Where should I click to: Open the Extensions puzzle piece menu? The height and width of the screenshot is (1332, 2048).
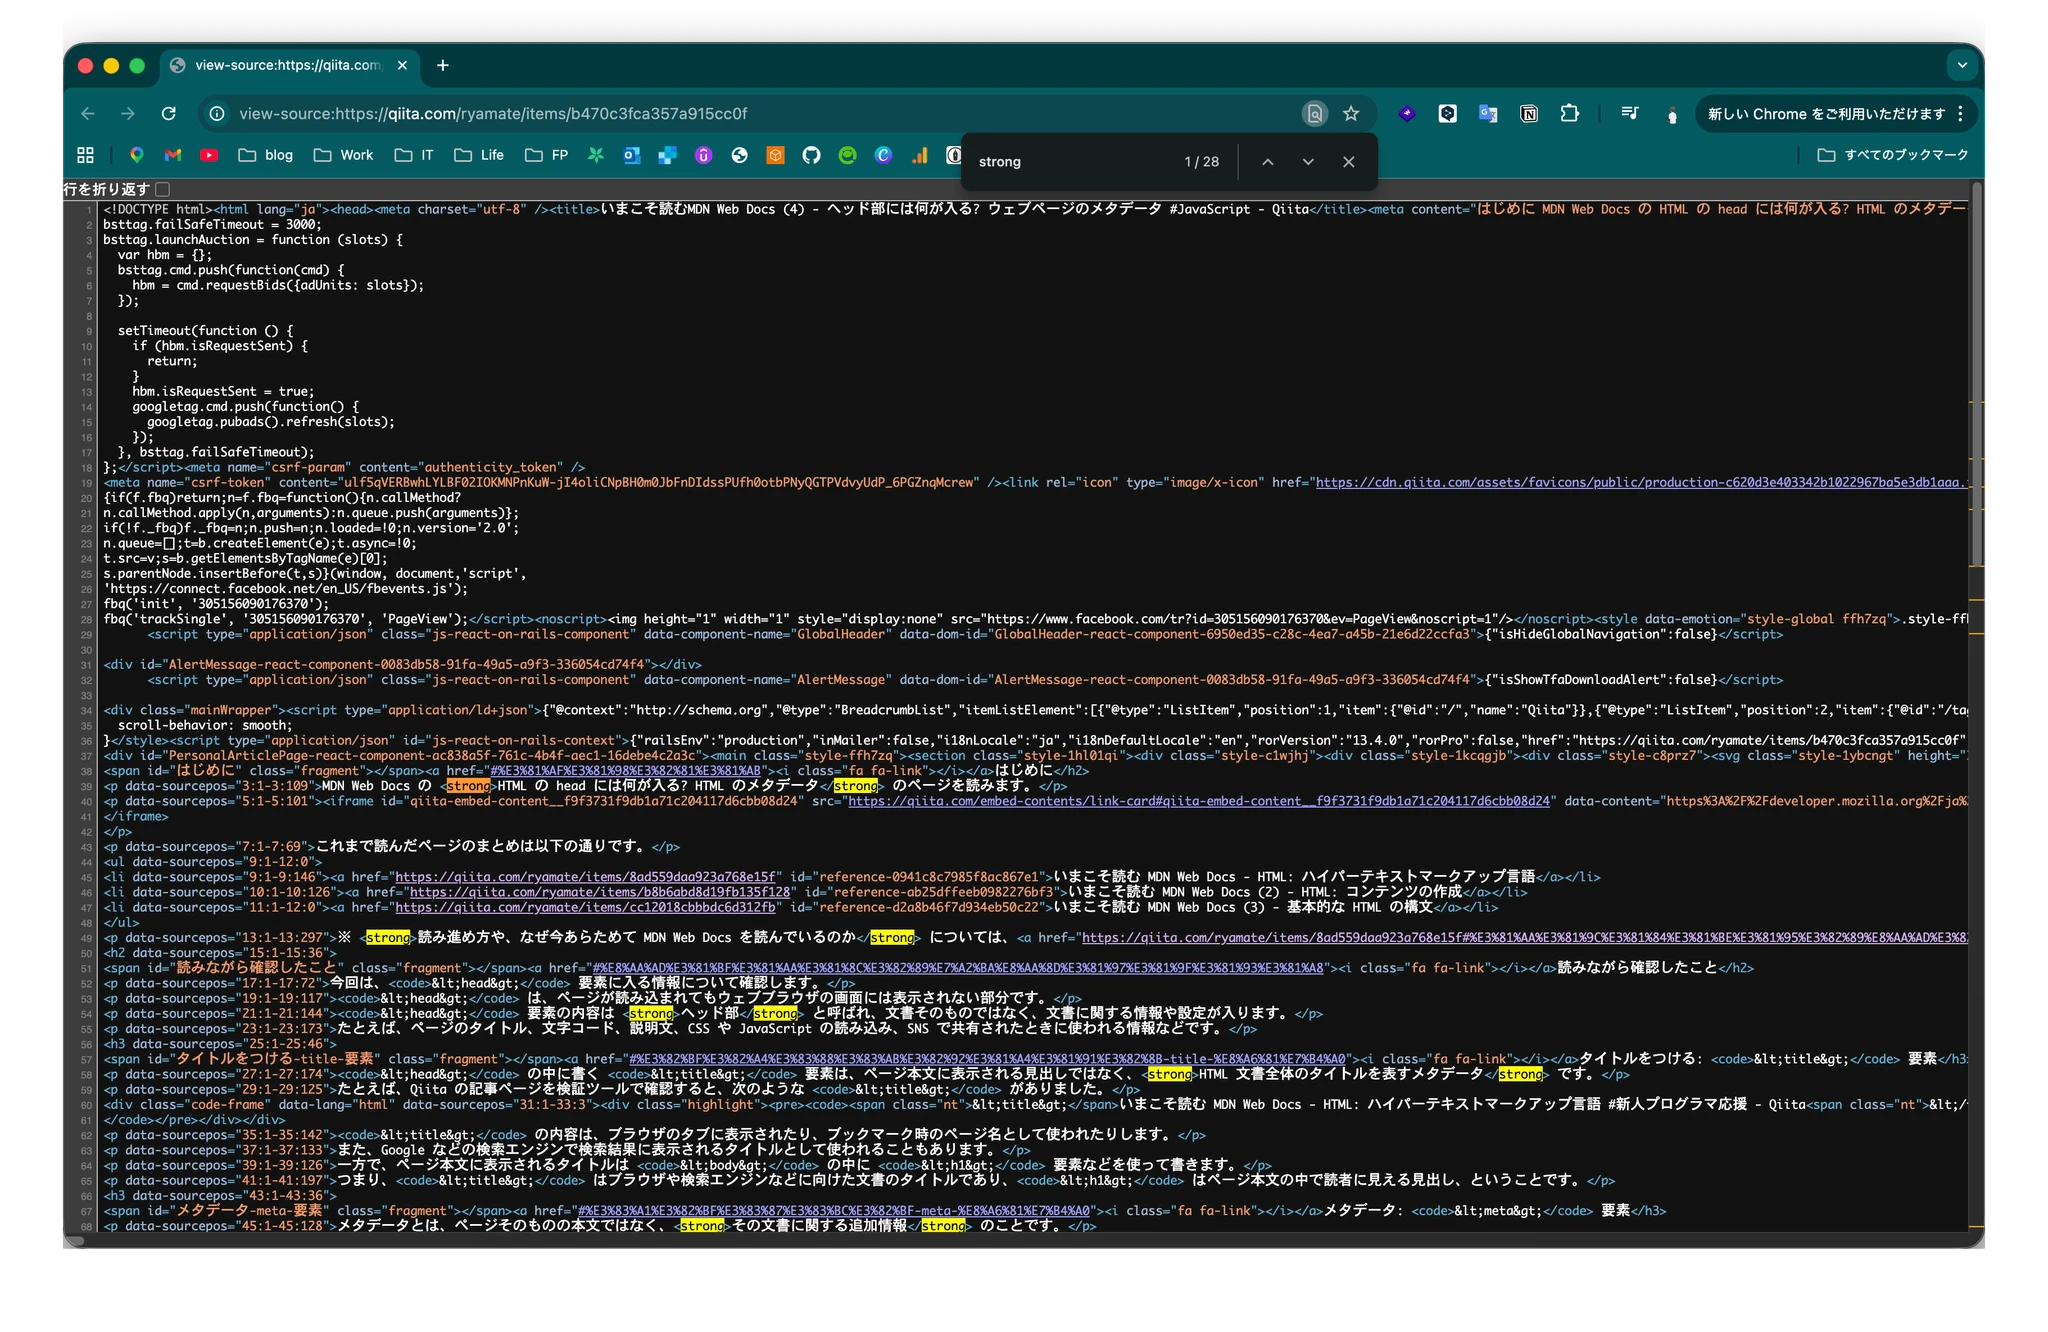(1570, 114)
